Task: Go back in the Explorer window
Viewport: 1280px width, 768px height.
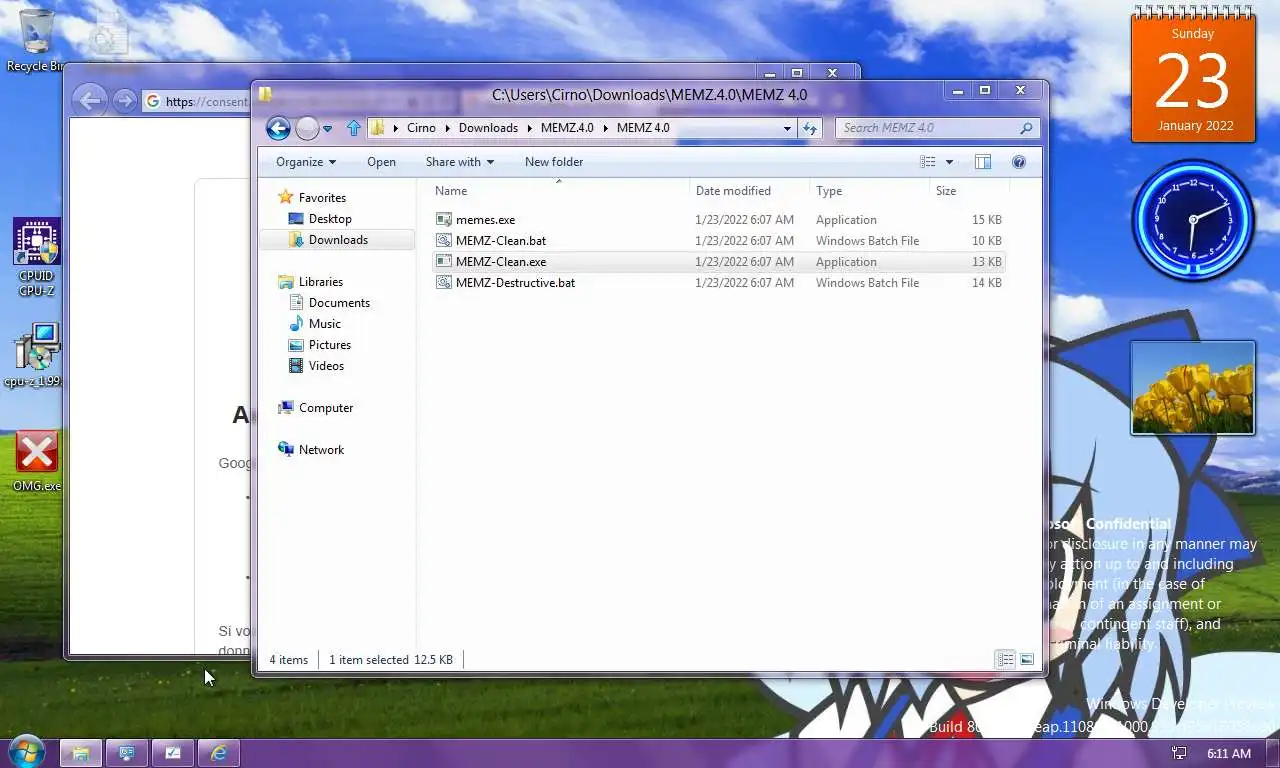Action: pos(278,128)
